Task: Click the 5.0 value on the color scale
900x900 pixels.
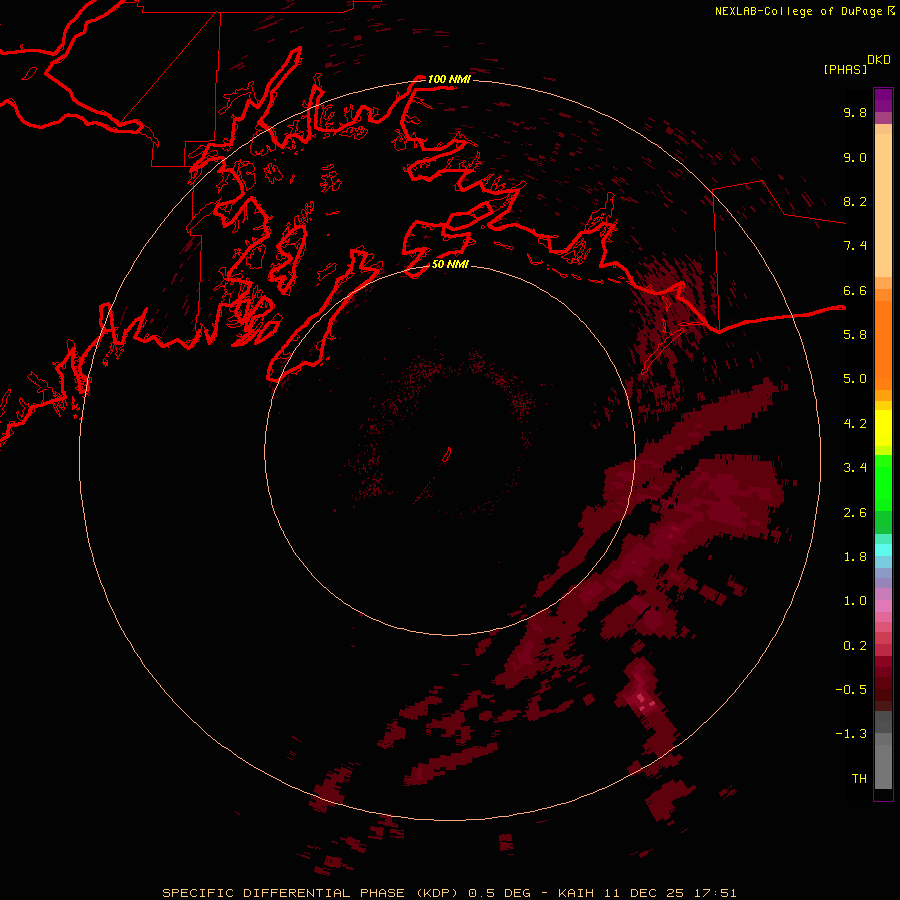Action: tap(855, 379)
